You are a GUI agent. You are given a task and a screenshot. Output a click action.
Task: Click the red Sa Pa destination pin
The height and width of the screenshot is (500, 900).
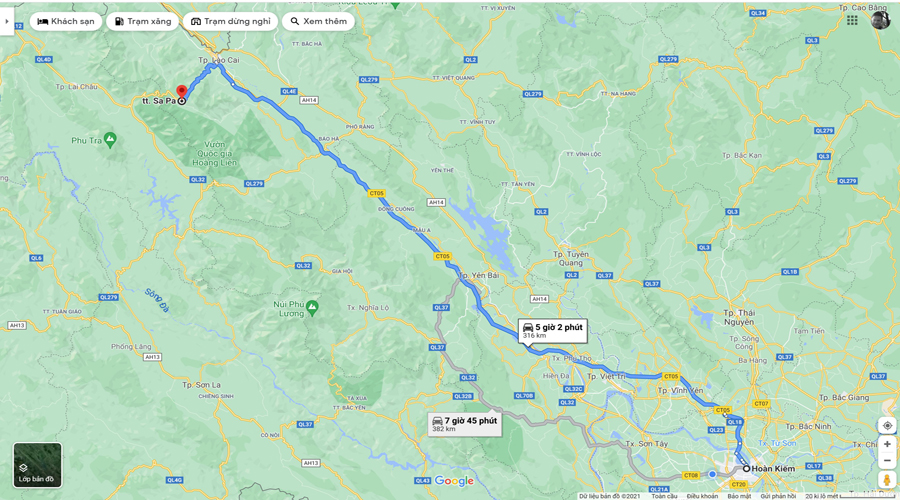tap(181, 92)
